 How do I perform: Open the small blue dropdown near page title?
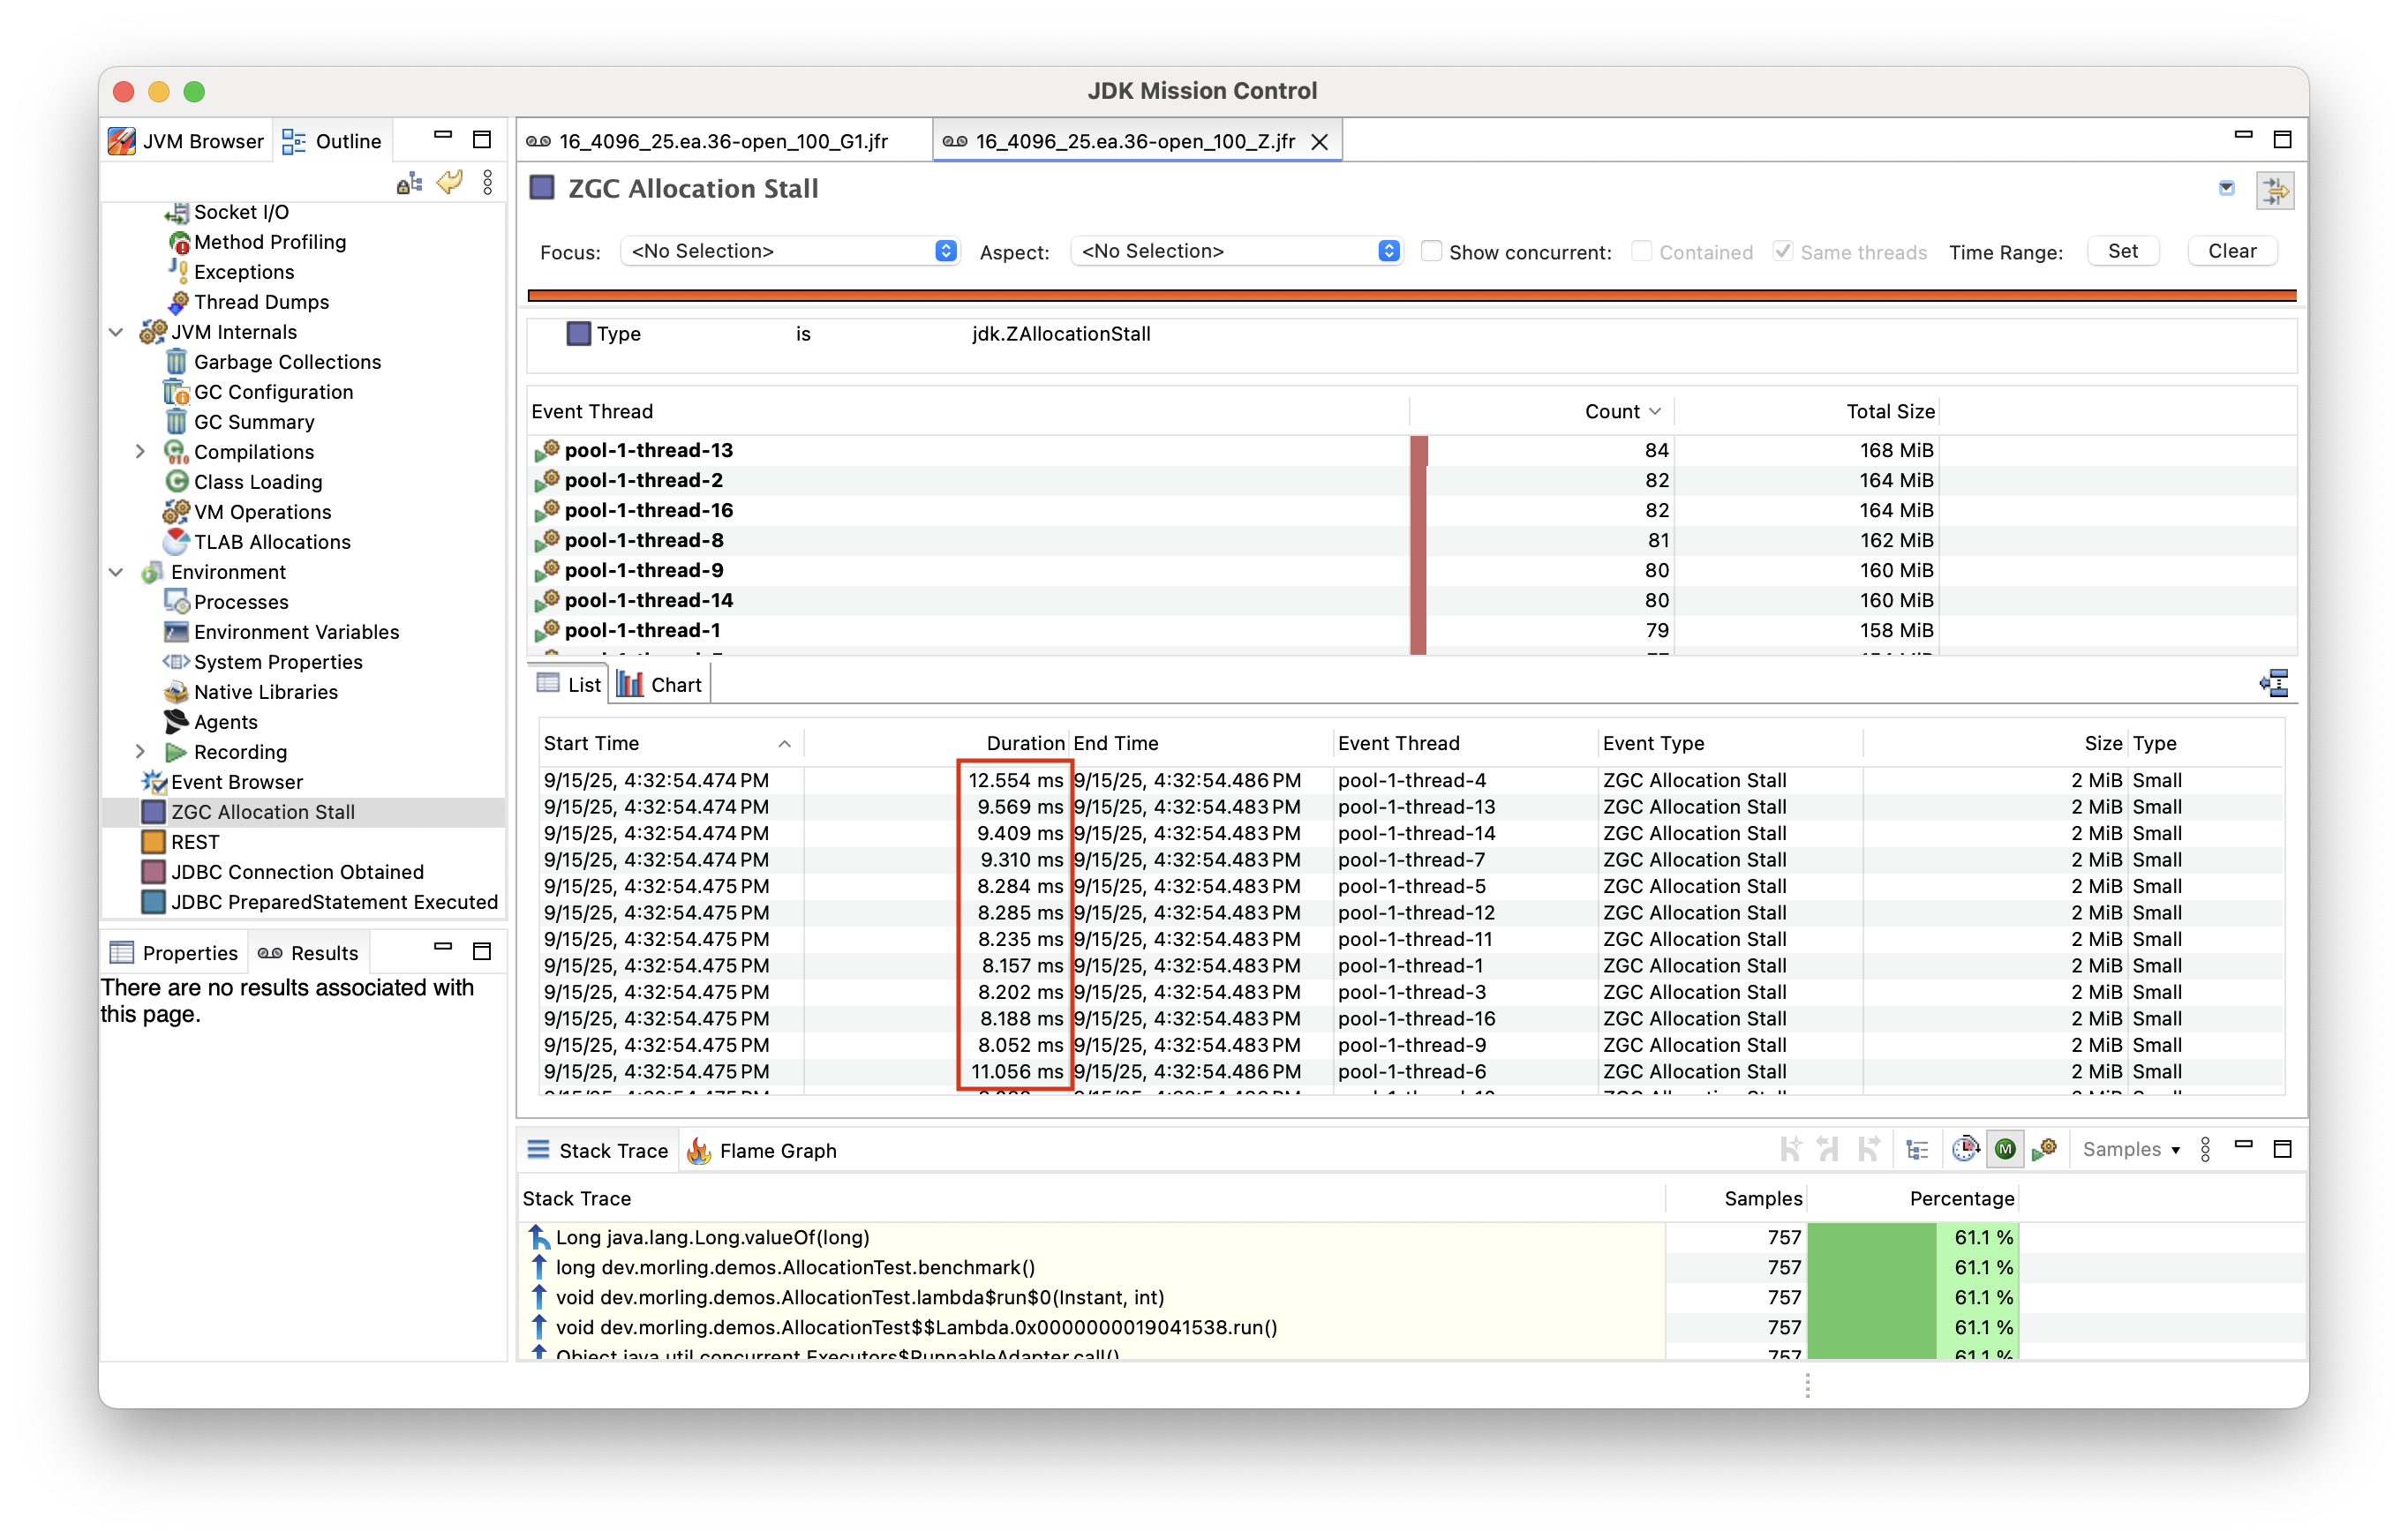coord(2226,188)
